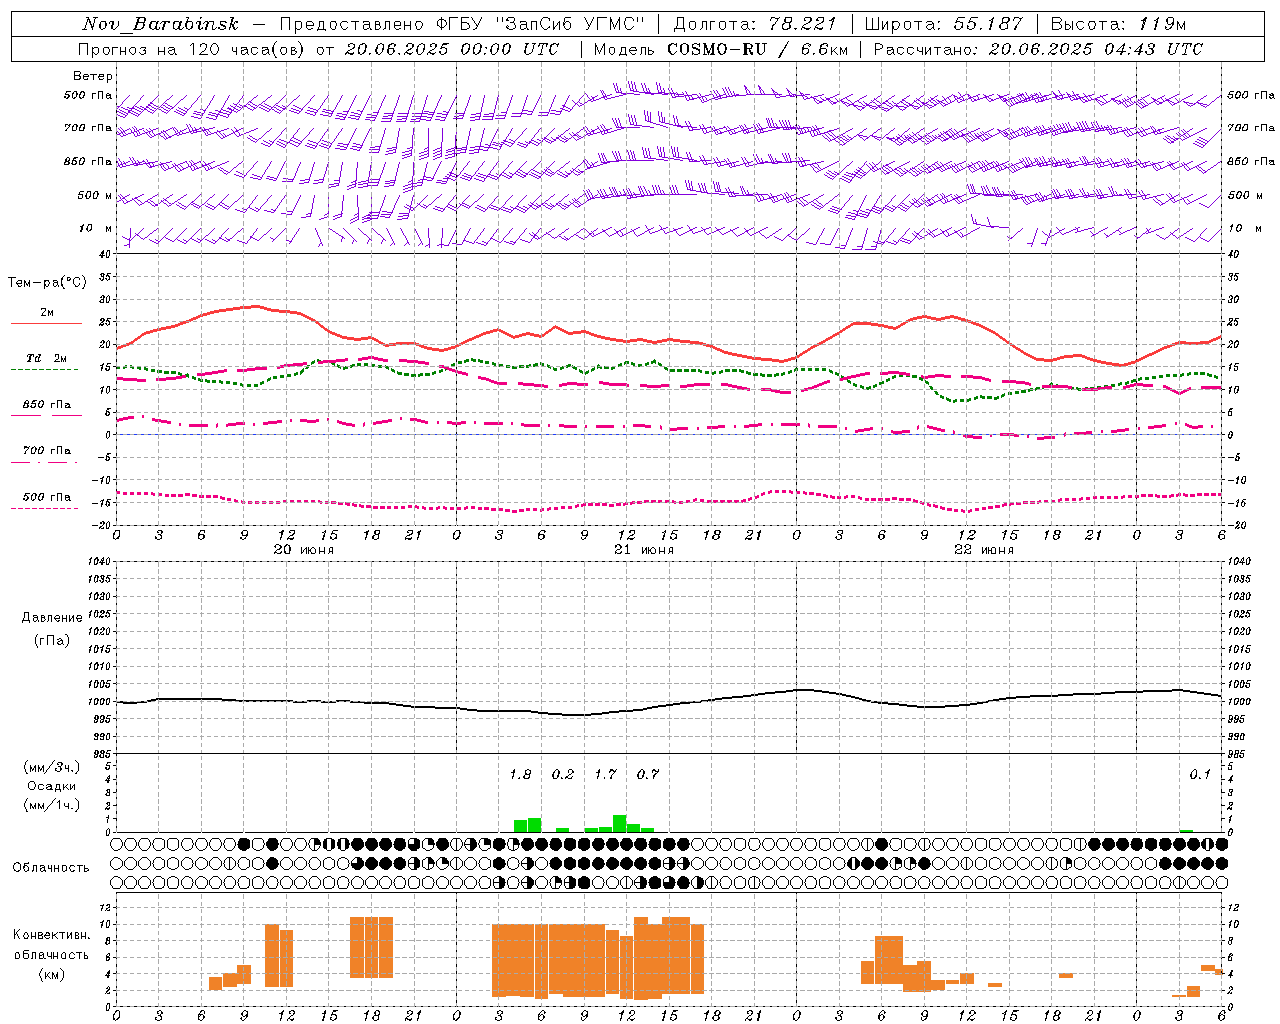
Task: Click the "2м" temperature legend entry
Action: [x=47, y=313]
